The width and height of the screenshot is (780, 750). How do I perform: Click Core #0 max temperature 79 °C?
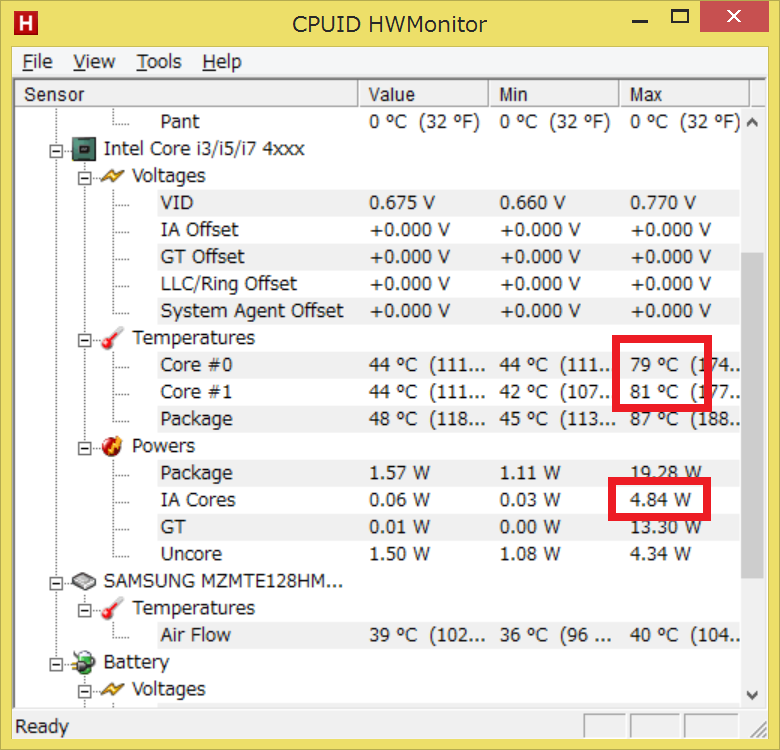[x=654, y=365]
